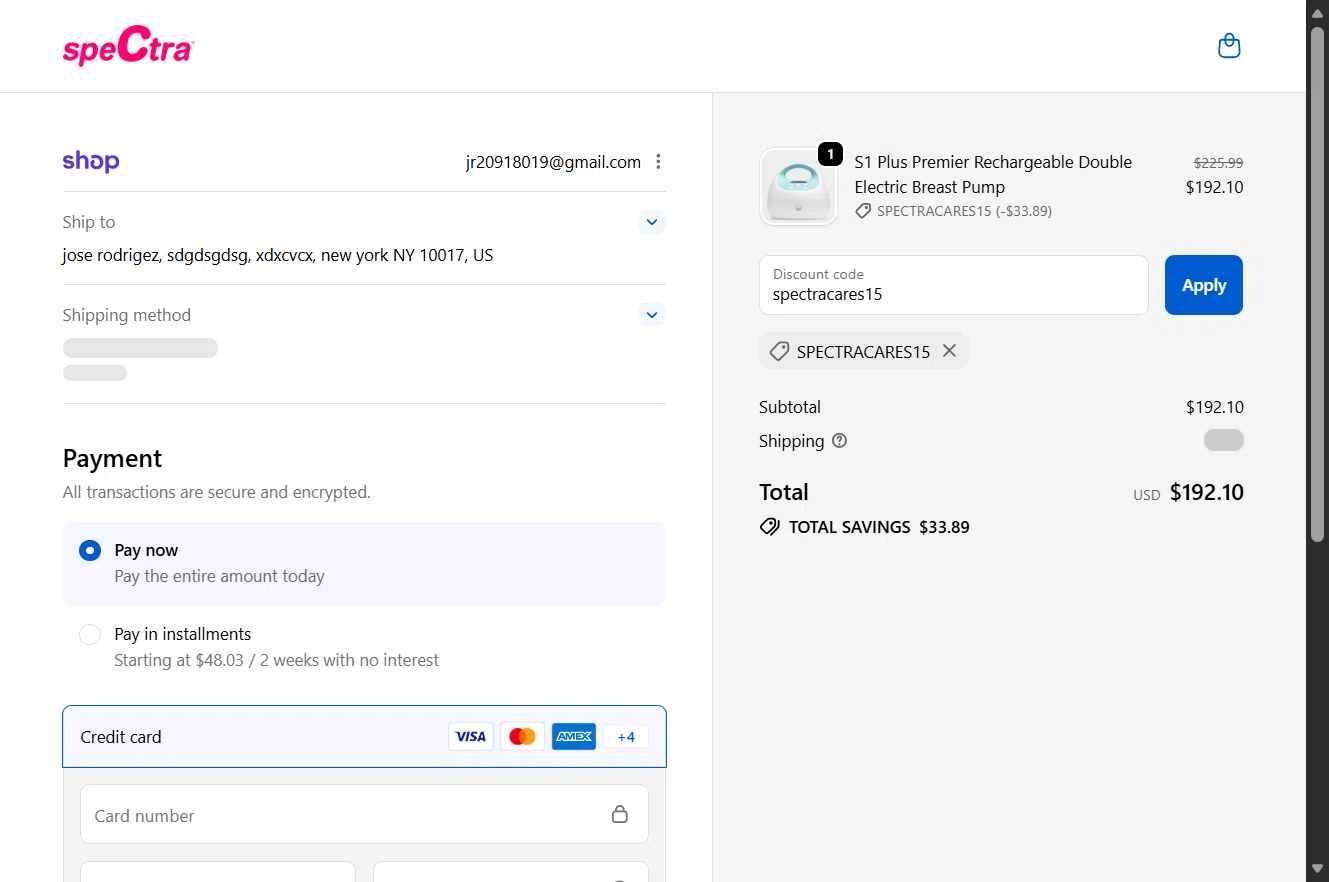This screenshot has height=882, width=1329.
Task: Click the Mastercard icon
Action: [x=522, y=737]
